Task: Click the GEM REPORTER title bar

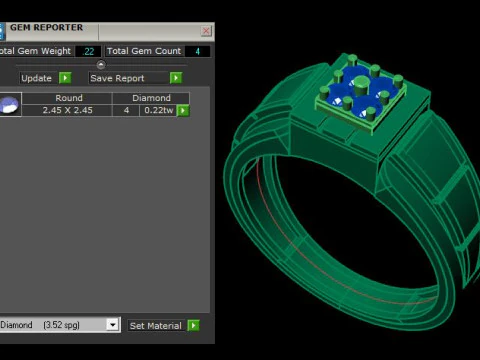Action: [107, 31]
